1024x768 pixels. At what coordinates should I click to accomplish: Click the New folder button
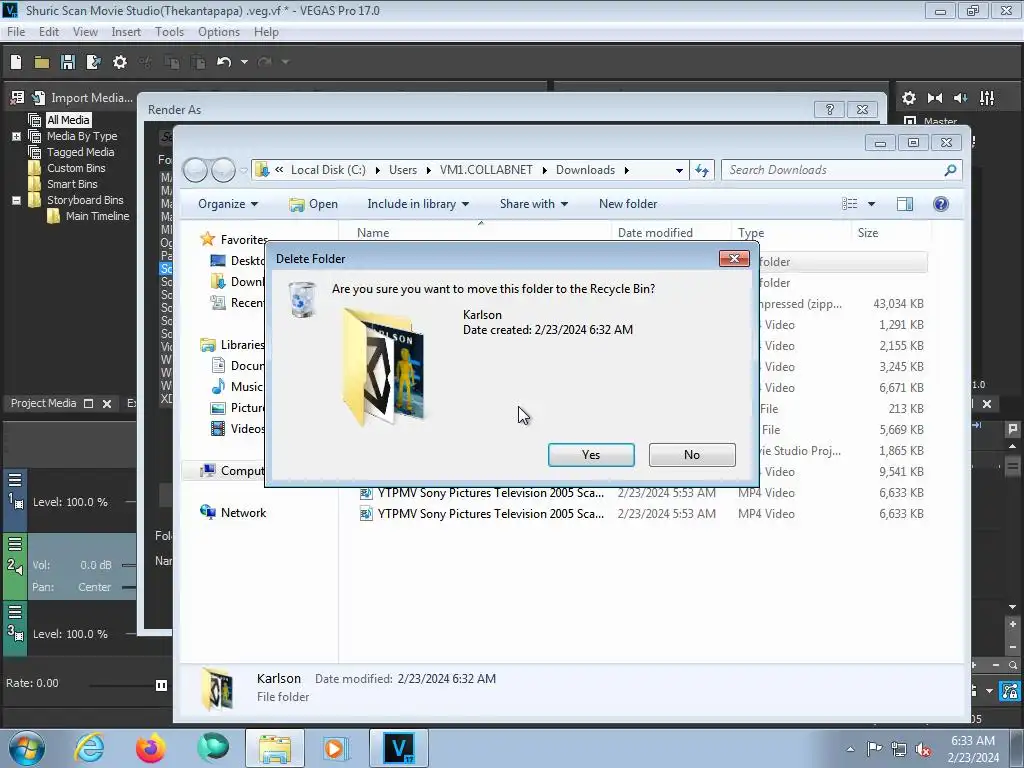point(628,204)
